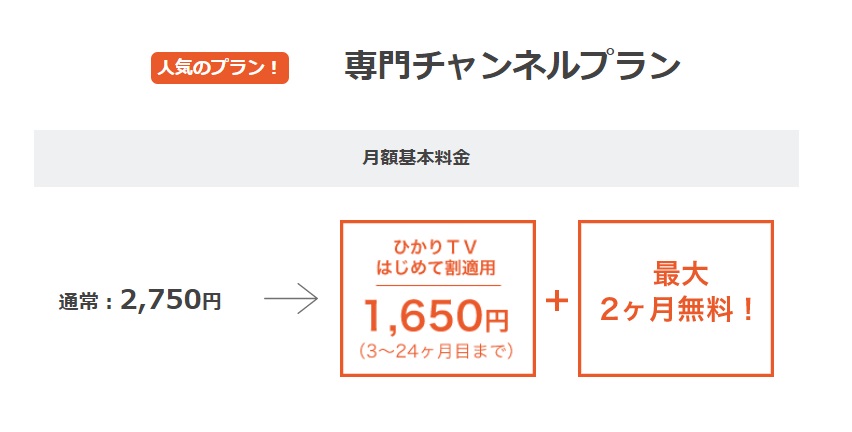Click the 1,650円 discounted price
852x432 pixels.
[436, 317]
